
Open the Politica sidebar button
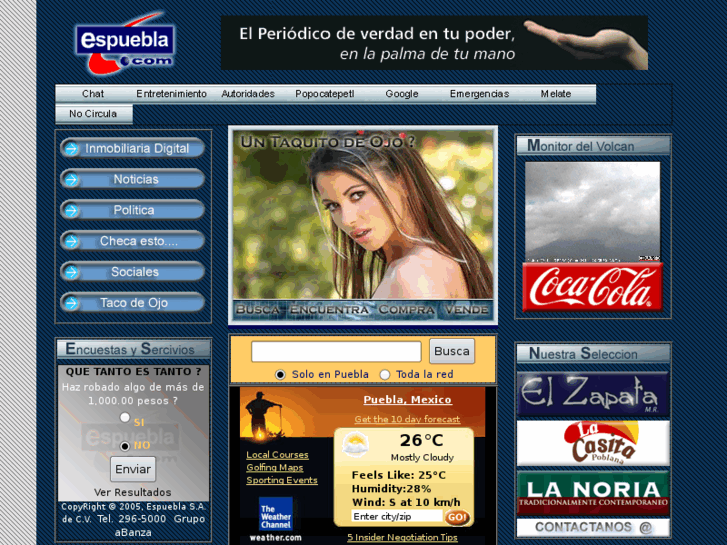(x=133, y=210)
